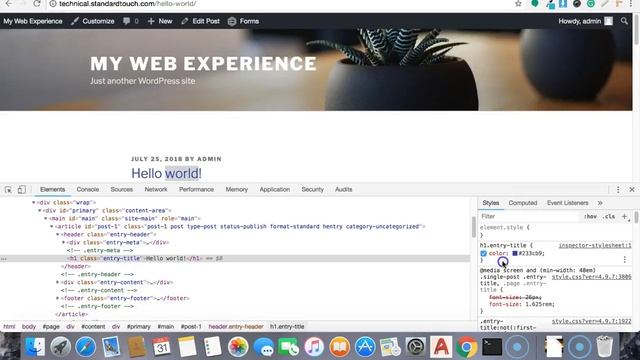Open the App Store dock icon
Screen dimensions: 640x360
365,347
